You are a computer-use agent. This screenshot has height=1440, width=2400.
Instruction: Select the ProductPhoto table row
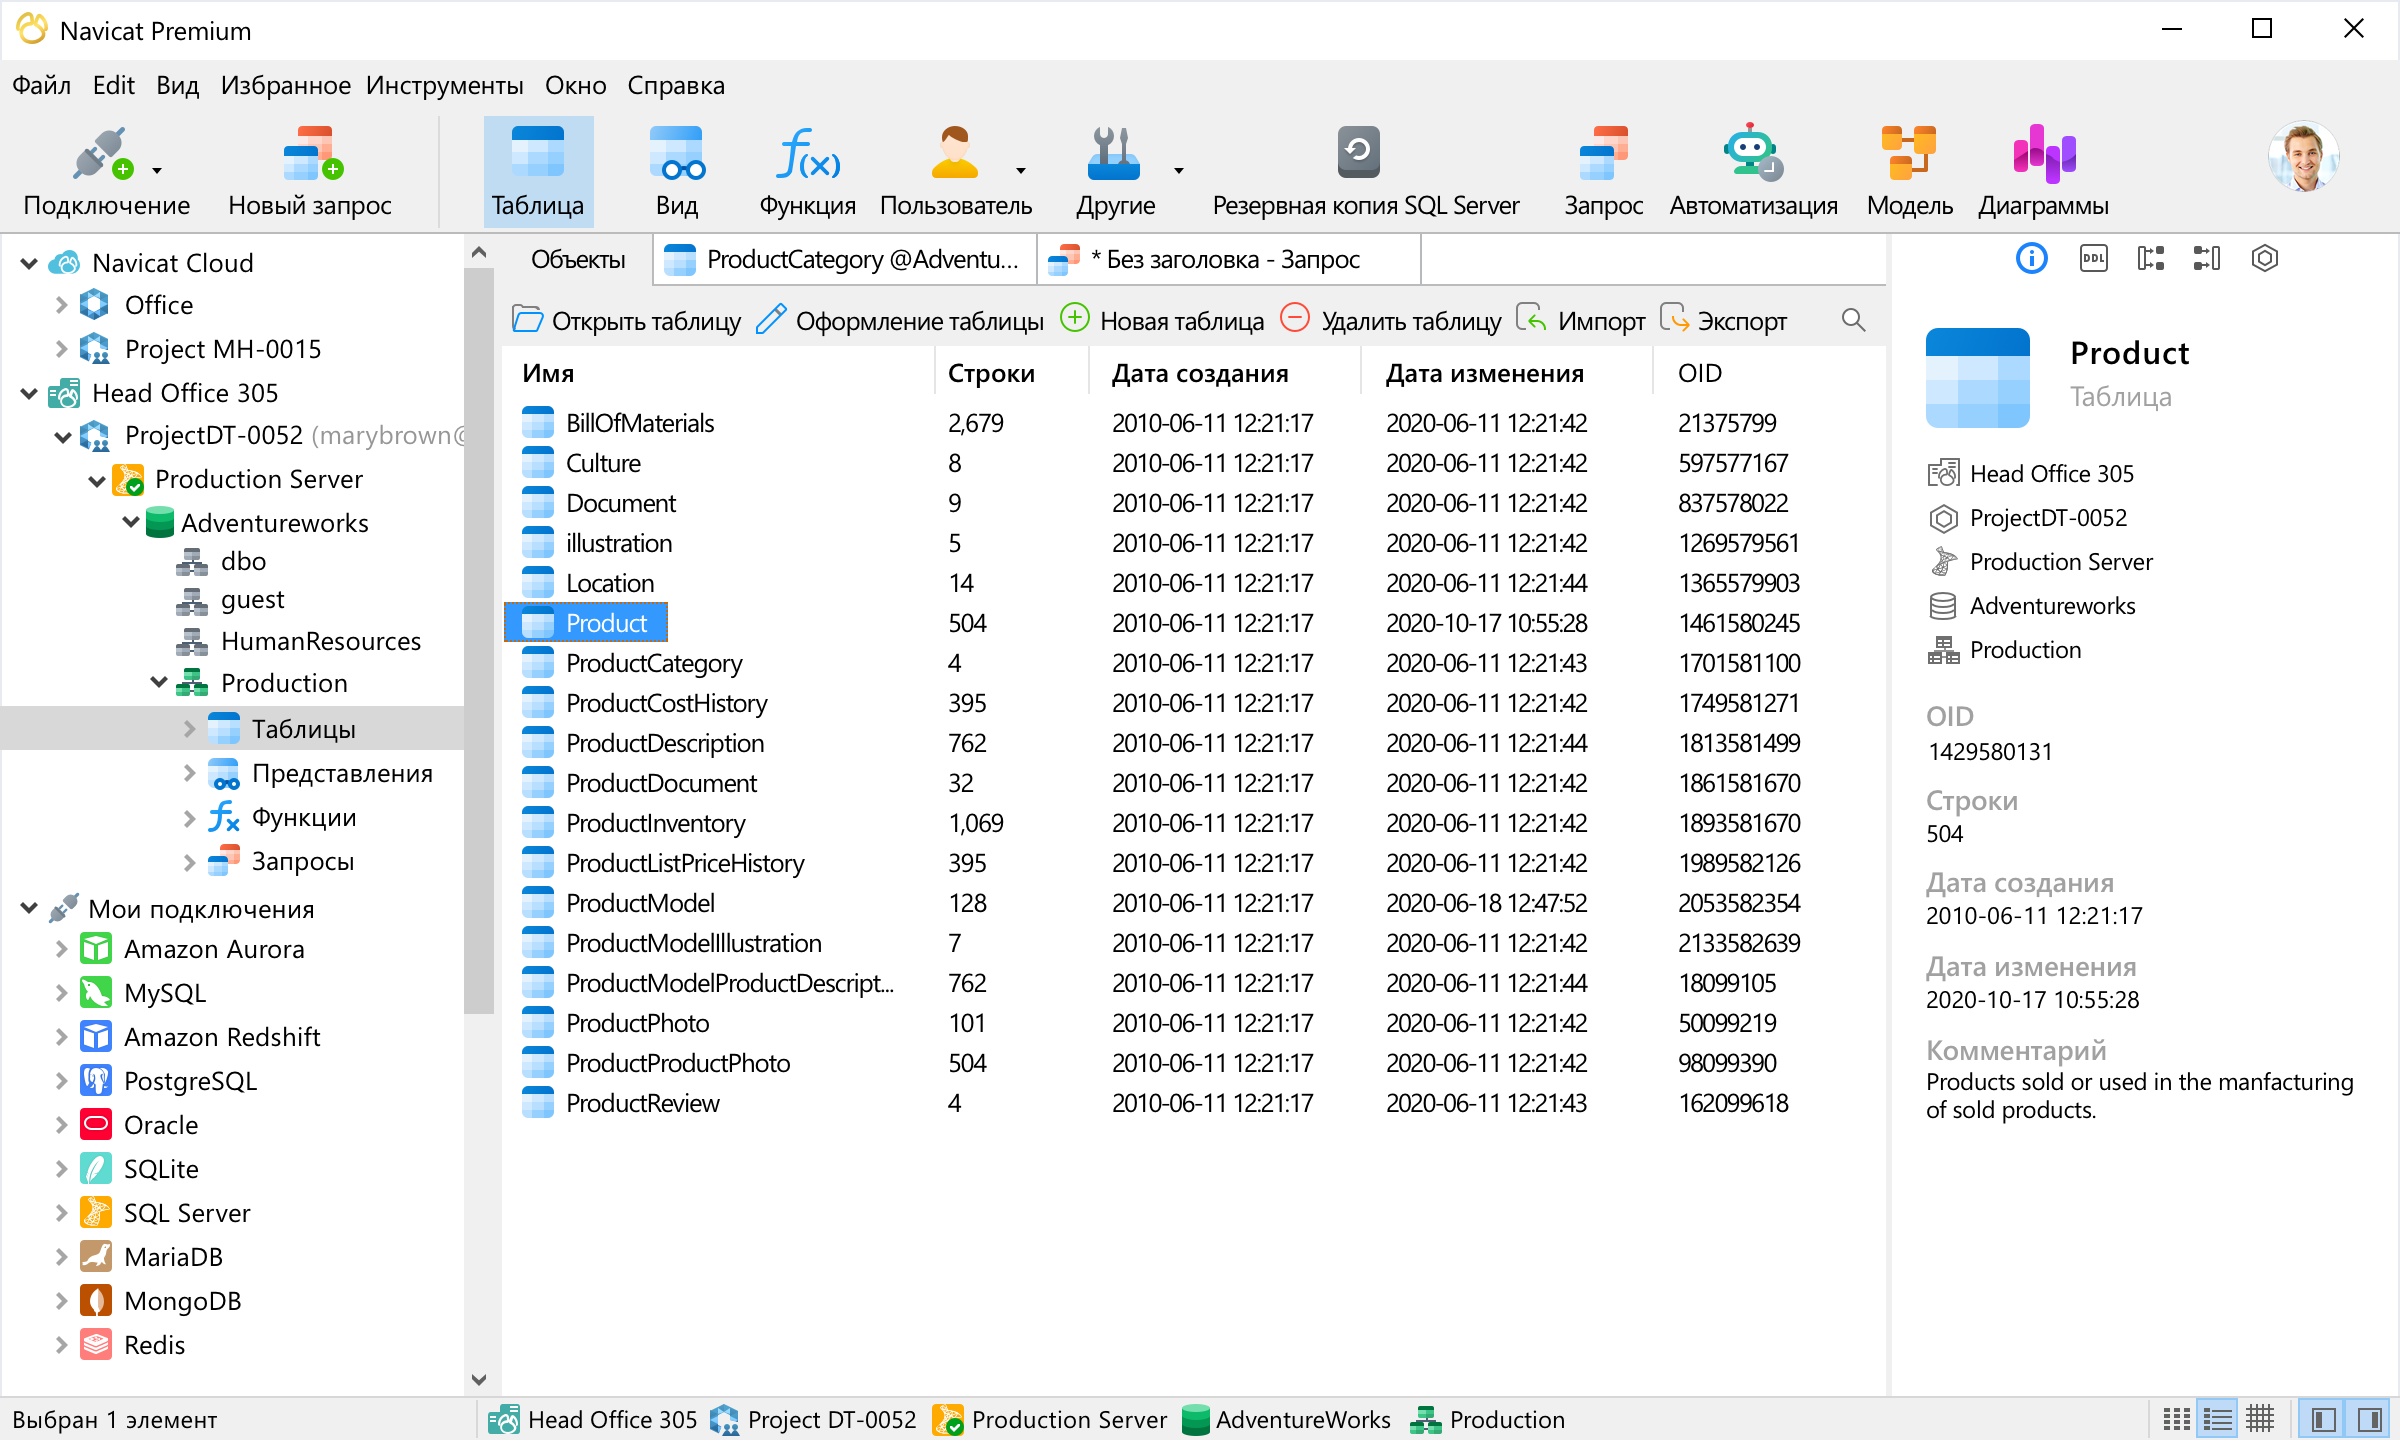pyautogui.click(x=637, y=1022)
